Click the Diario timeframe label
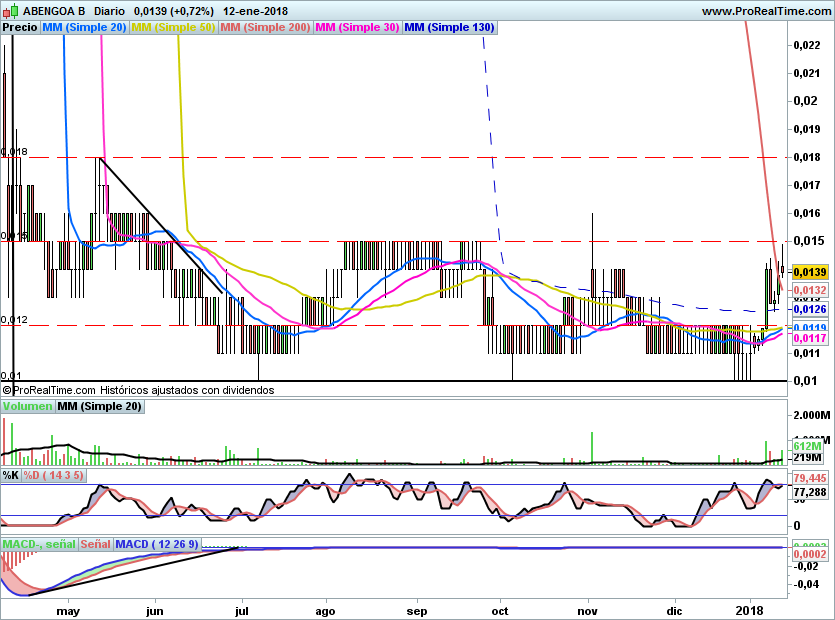 pos(108,10)
